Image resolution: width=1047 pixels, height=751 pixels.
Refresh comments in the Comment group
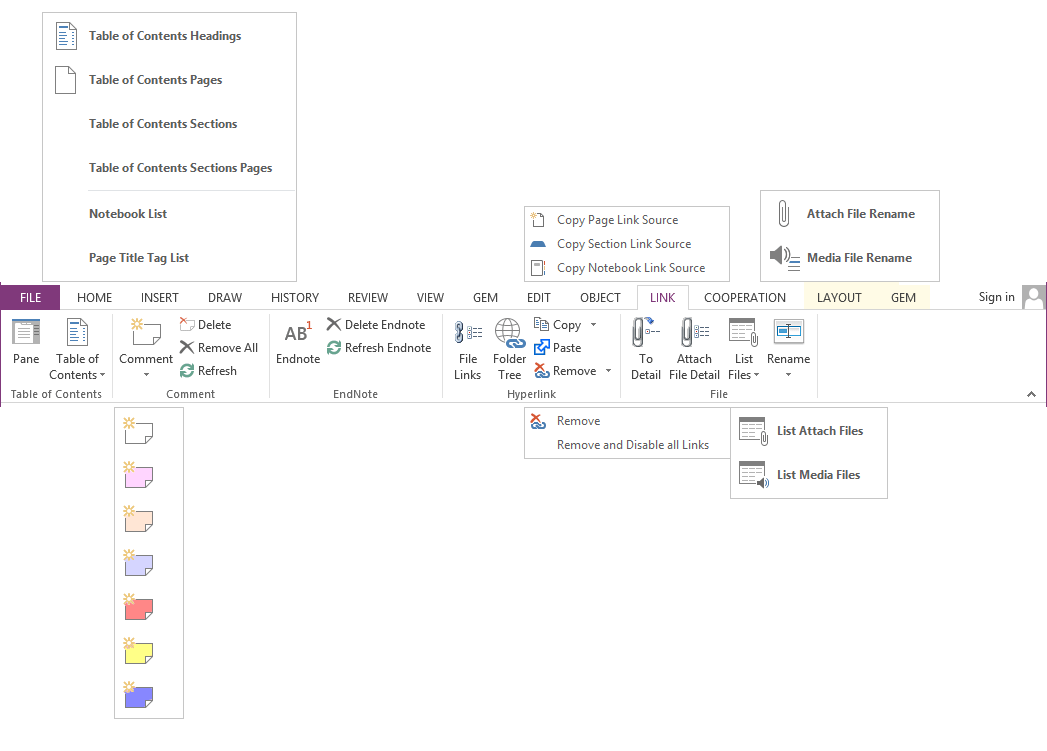click(x=208, y=370)
